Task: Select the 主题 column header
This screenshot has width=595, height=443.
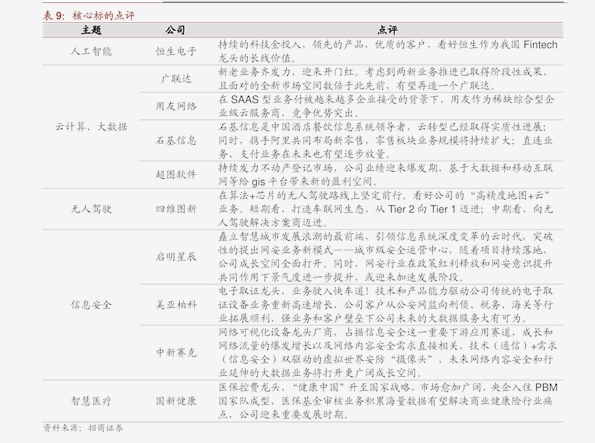Action: tap(91, 30)
